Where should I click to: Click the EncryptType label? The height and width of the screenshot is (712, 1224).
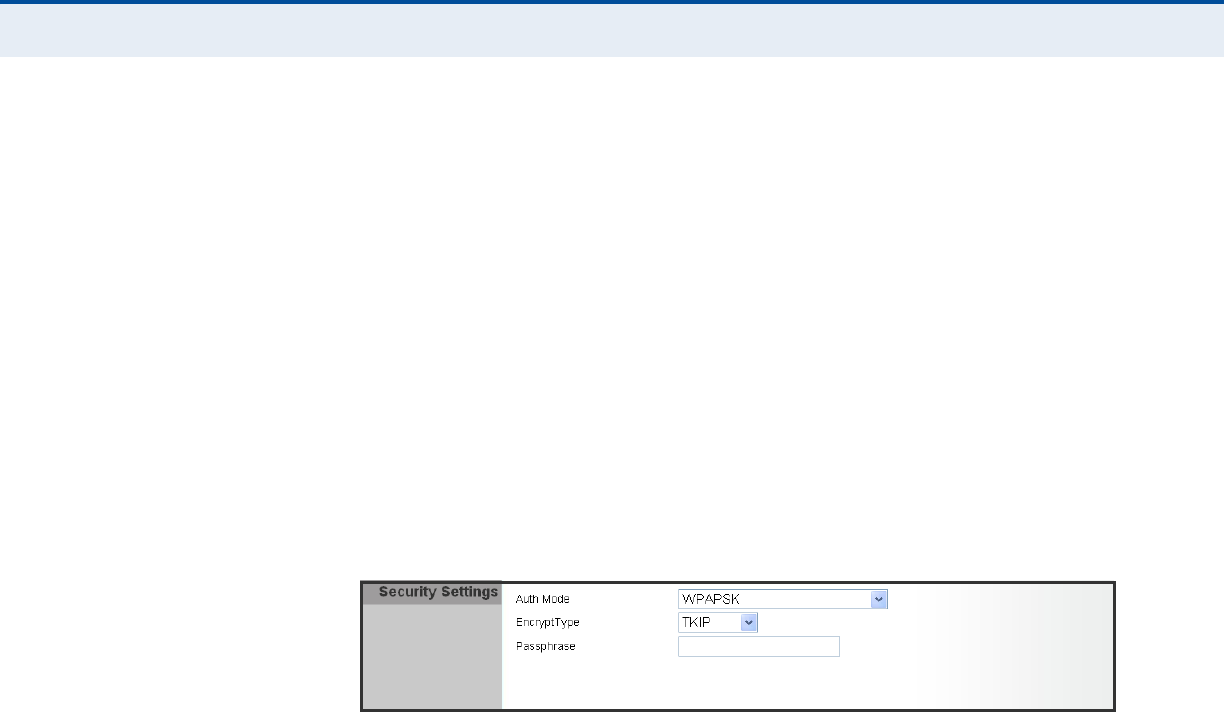pyautogui.click(x=547, y=623)
